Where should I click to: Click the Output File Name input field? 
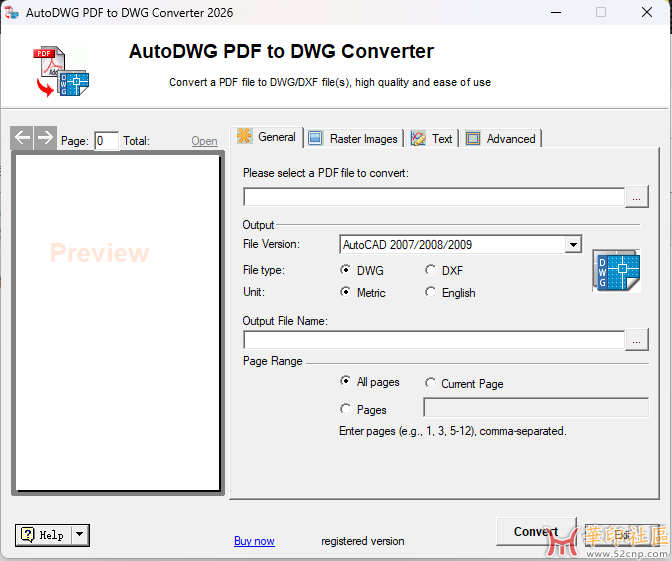(434, 340)
